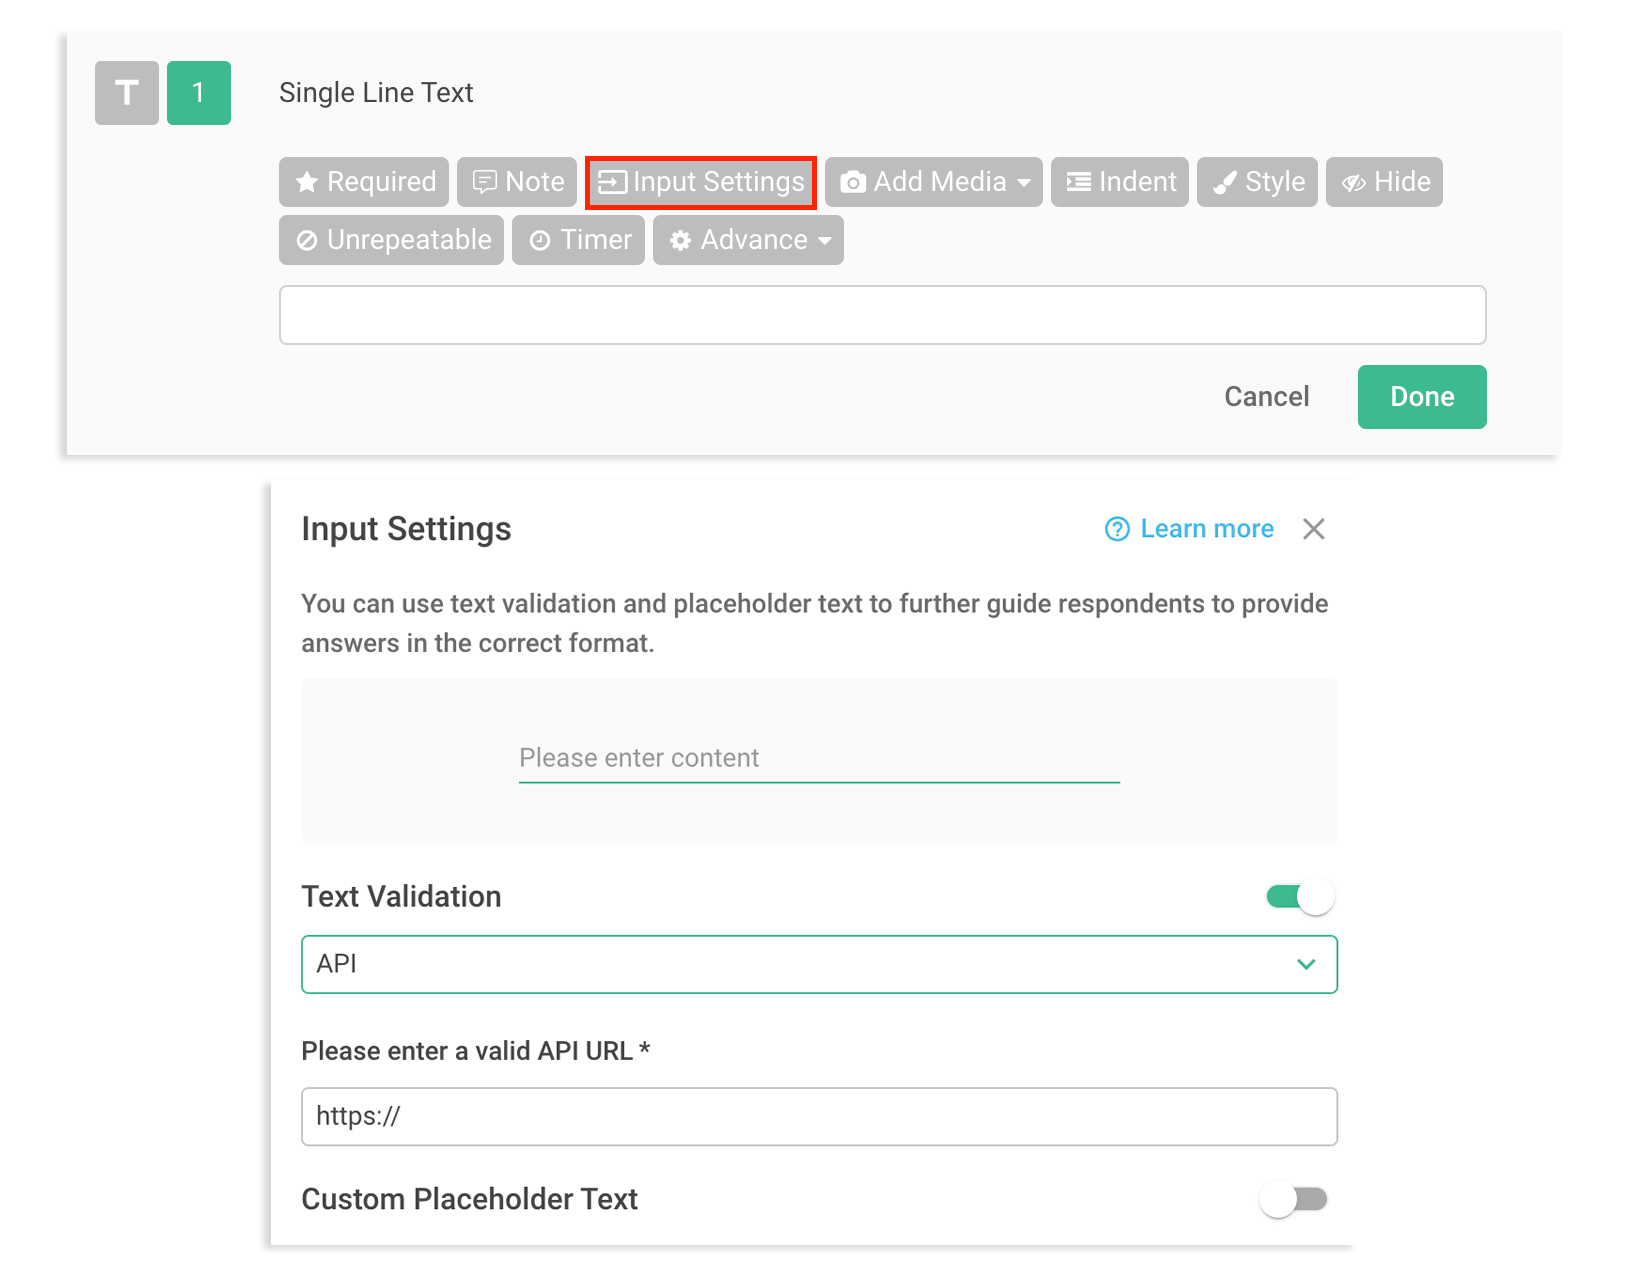Click the green question number 1 badge
This screenshot has height=1280, width=1630.
pyautogui.click(x=199, y=93)
